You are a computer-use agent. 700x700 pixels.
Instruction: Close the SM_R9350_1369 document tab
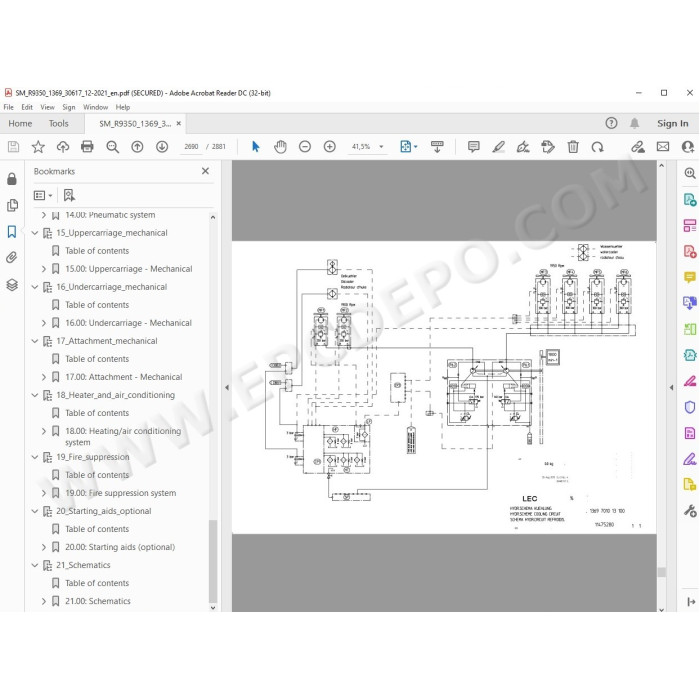tap(179, 123)
